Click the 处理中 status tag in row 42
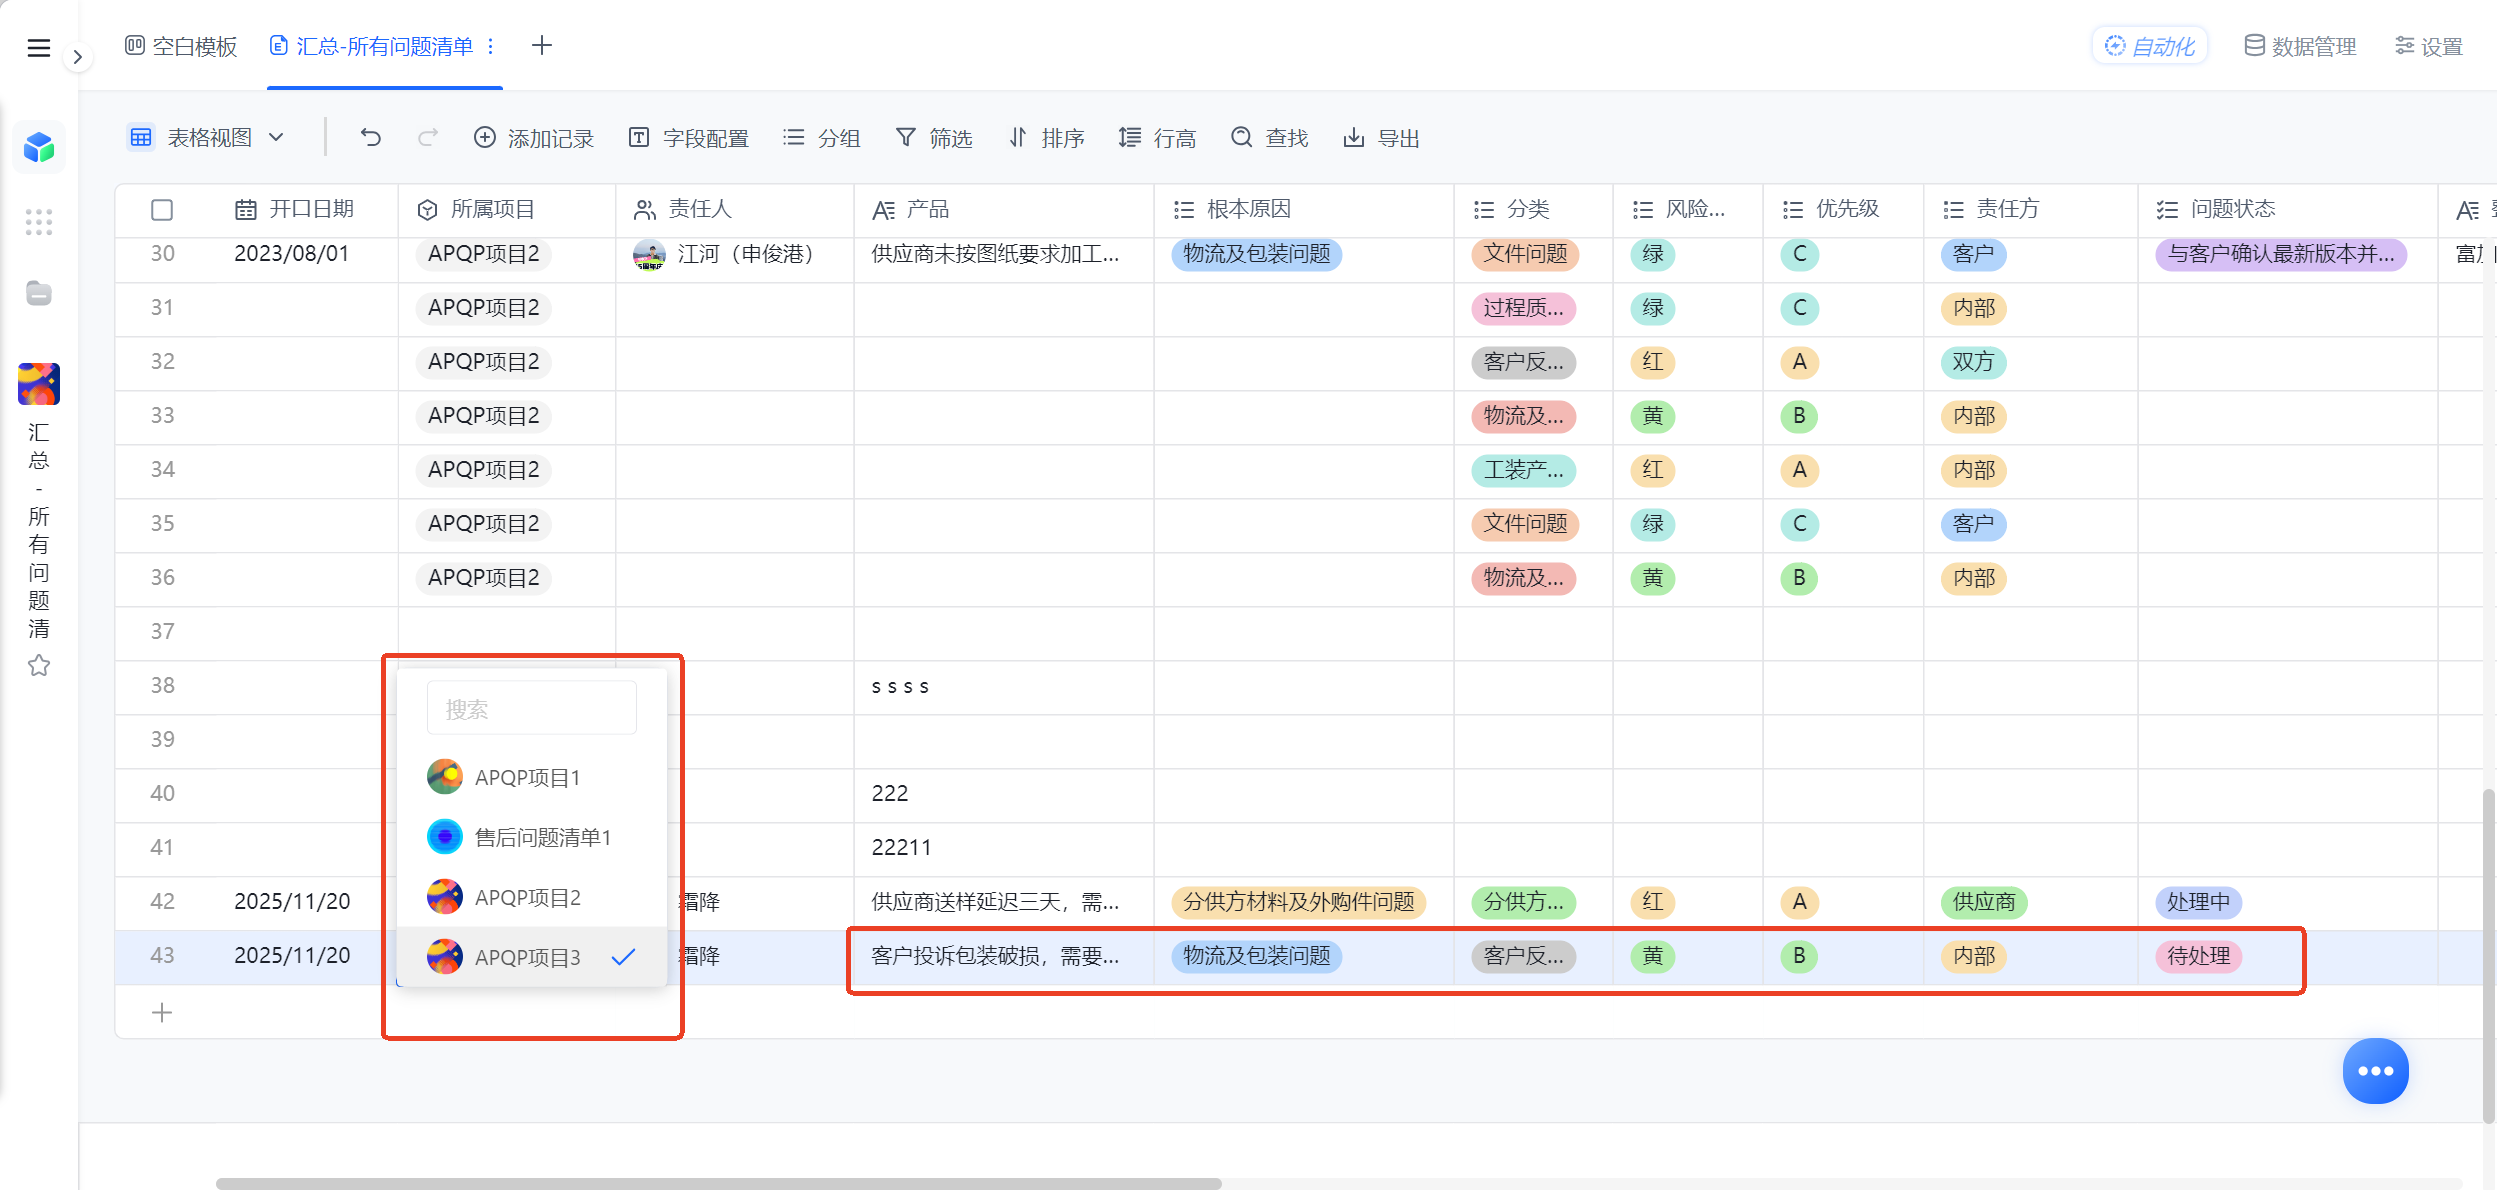 2198,902
